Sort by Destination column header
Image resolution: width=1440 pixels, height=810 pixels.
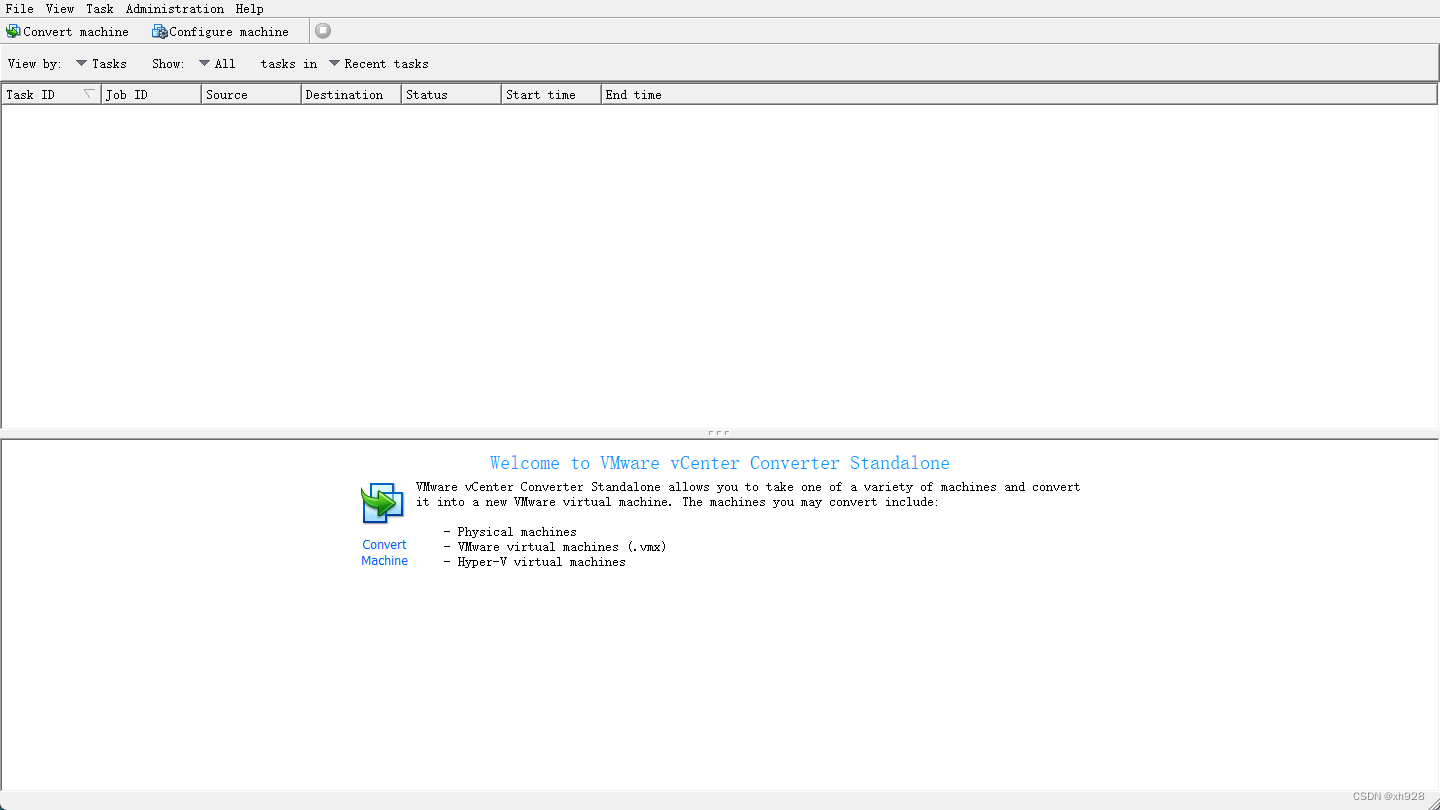[351, 94]
